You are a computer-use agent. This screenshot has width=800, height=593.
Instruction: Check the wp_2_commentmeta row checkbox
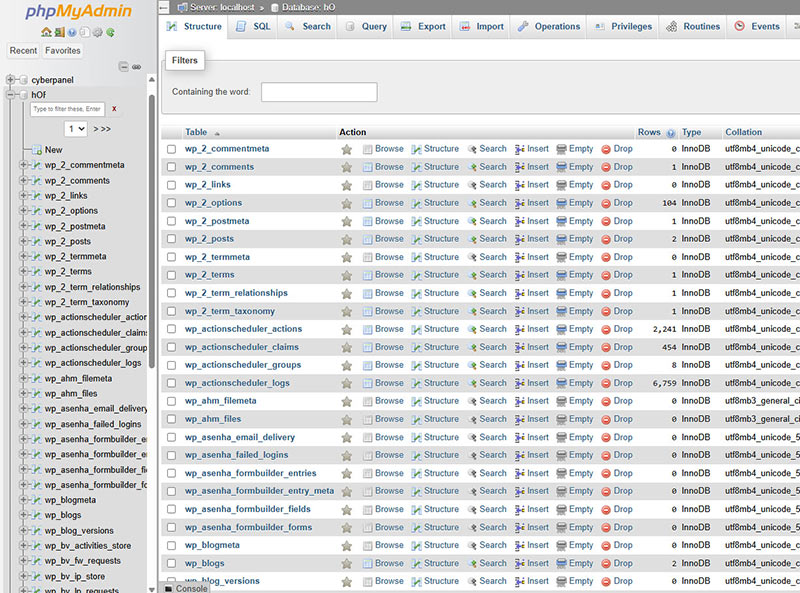pos(171,149)
